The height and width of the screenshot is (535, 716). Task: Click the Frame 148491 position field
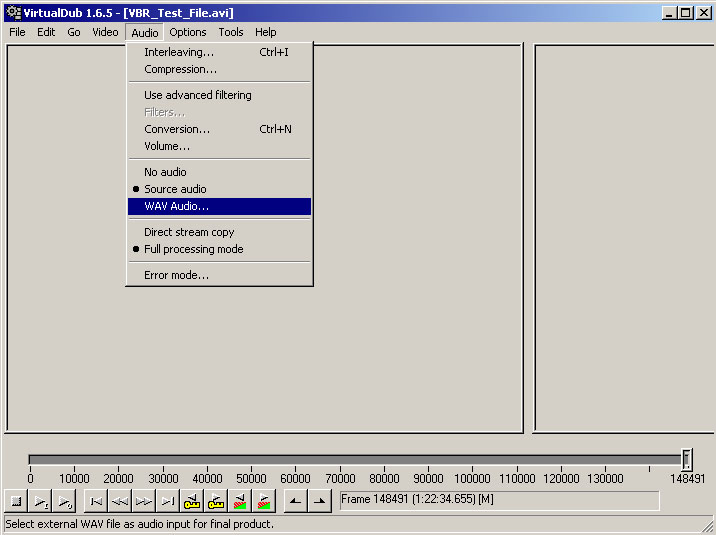pos(500,500)
